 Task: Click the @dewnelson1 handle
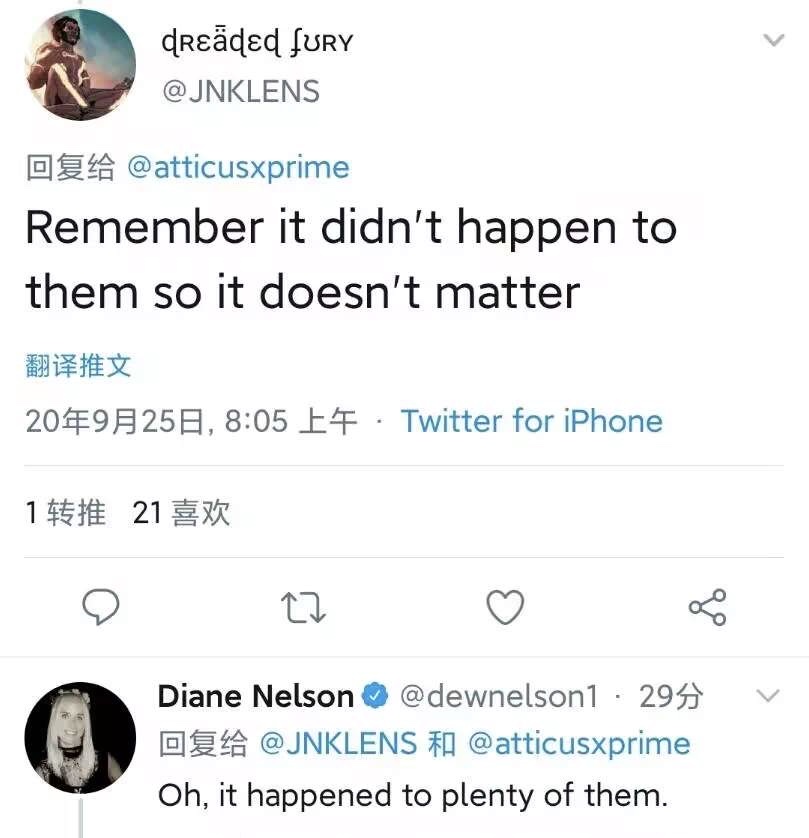498,696
